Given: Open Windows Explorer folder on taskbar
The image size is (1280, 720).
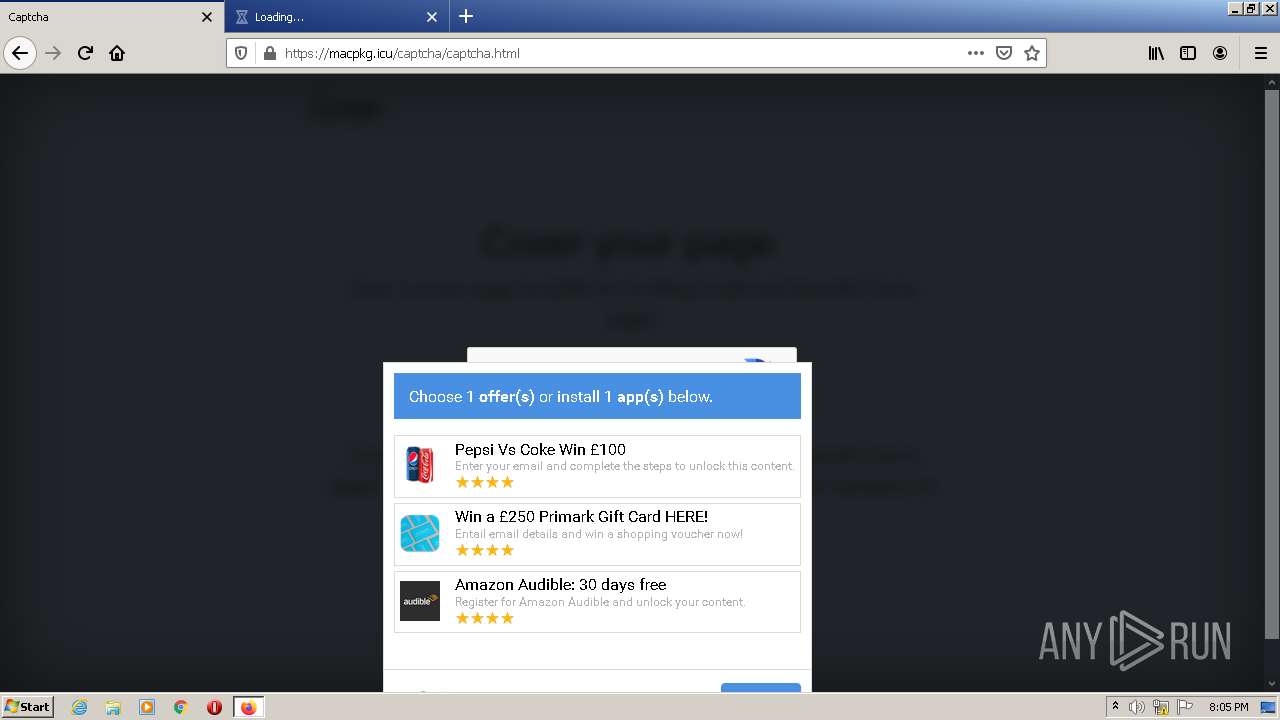Looking at the screenshot, I should (113, 707).
